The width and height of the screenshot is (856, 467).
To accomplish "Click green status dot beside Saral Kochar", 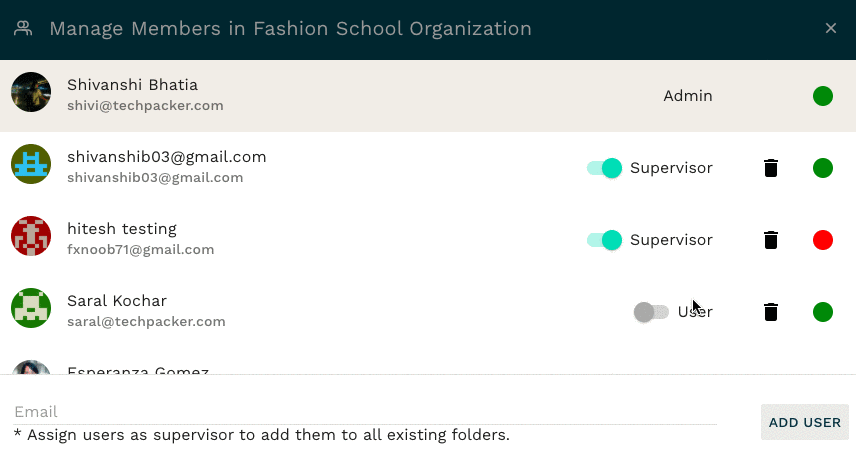I will (x=823, y=312).
